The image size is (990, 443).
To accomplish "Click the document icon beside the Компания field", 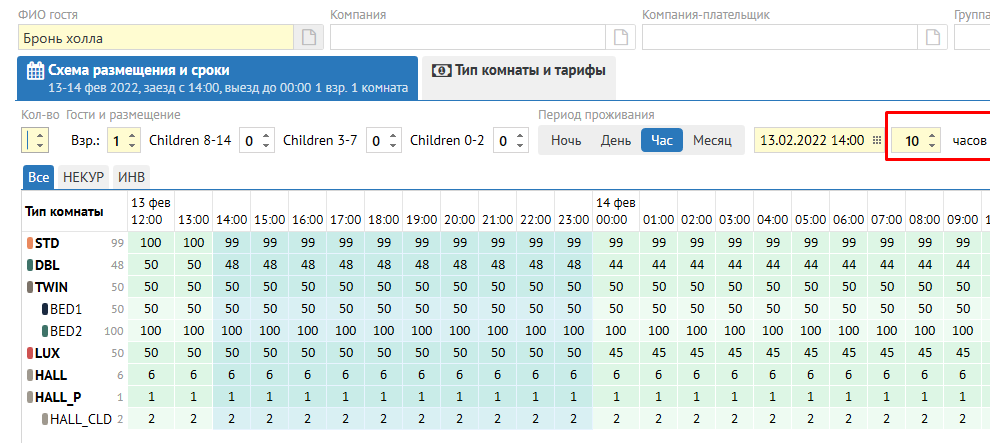I will (621, 38).
